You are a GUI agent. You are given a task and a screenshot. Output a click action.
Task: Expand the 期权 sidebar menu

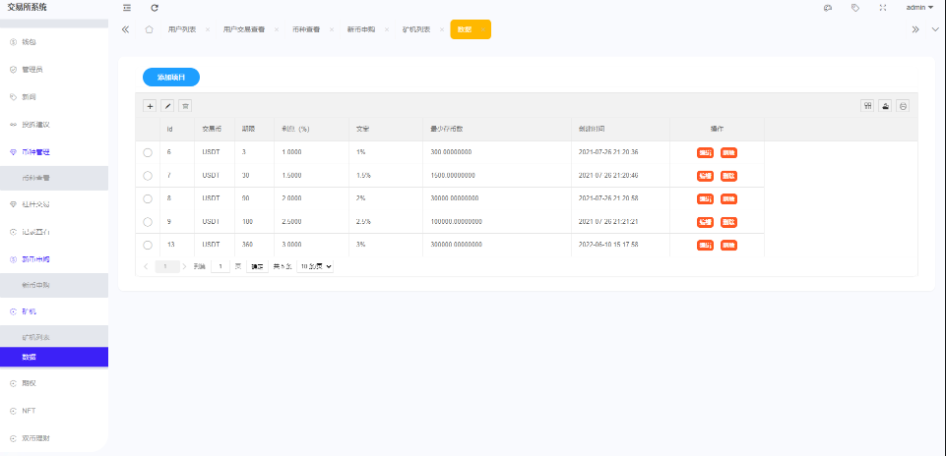54,383
